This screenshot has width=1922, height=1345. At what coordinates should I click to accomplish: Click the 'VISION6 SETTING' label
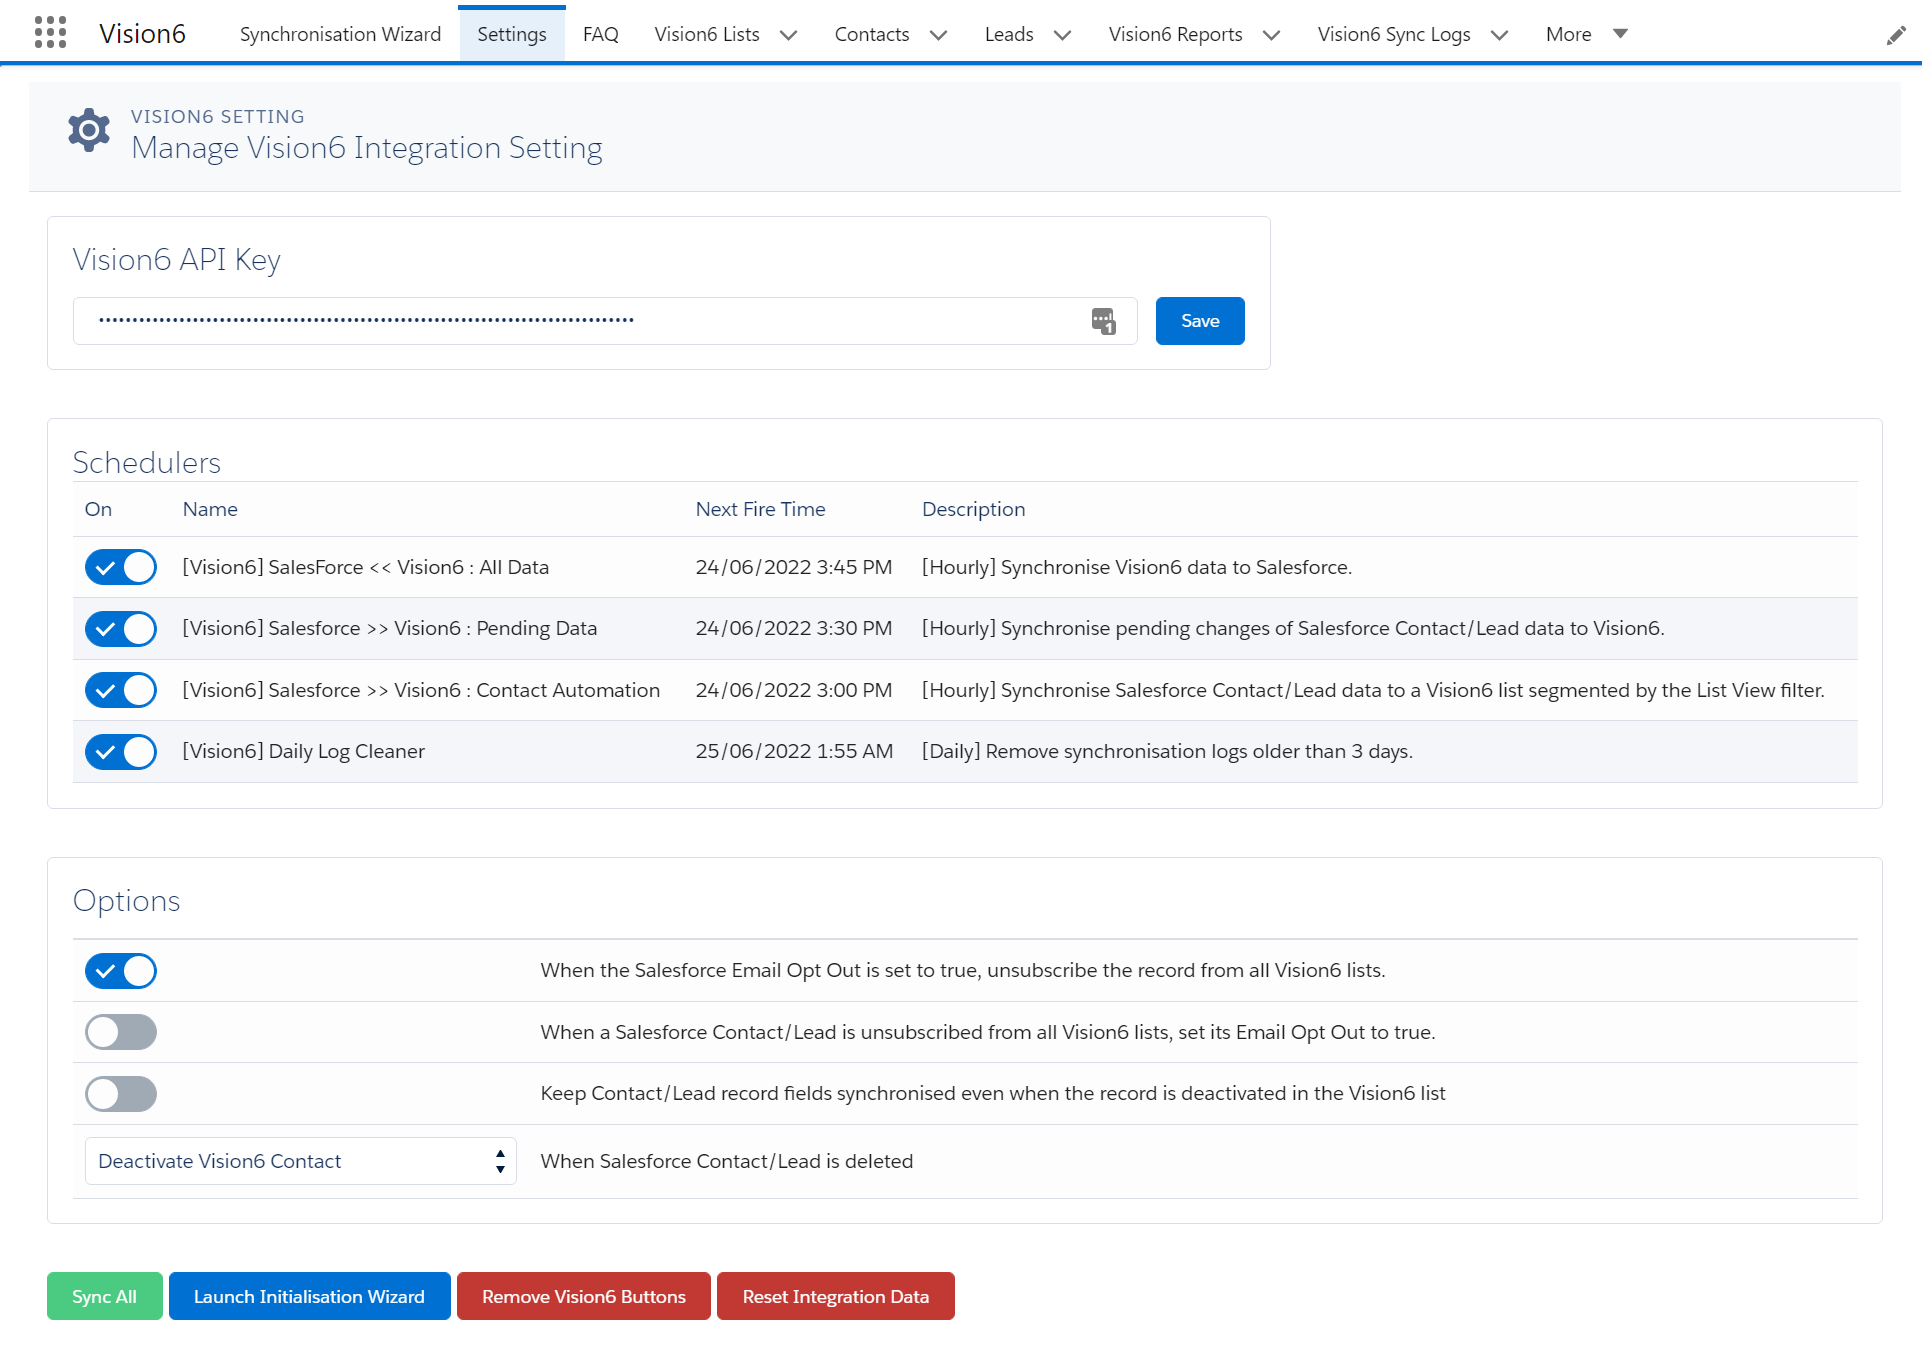[x=218, y=117]
